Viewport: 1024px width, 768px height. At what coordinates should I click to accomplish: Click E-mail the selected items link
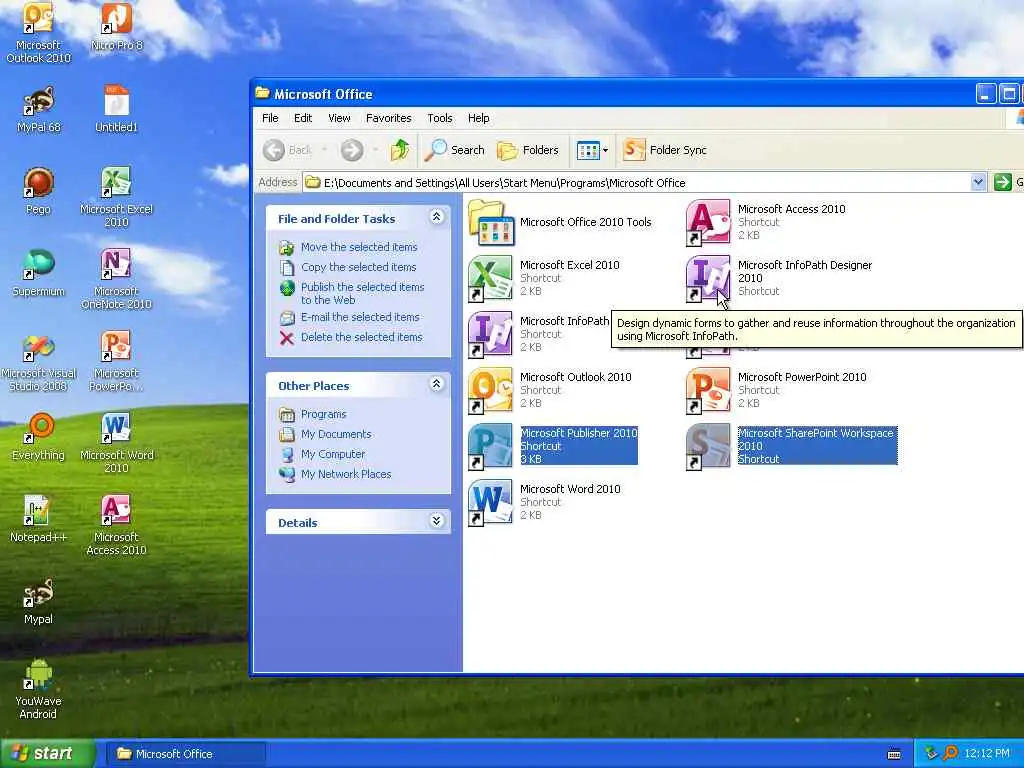[360, 317]
